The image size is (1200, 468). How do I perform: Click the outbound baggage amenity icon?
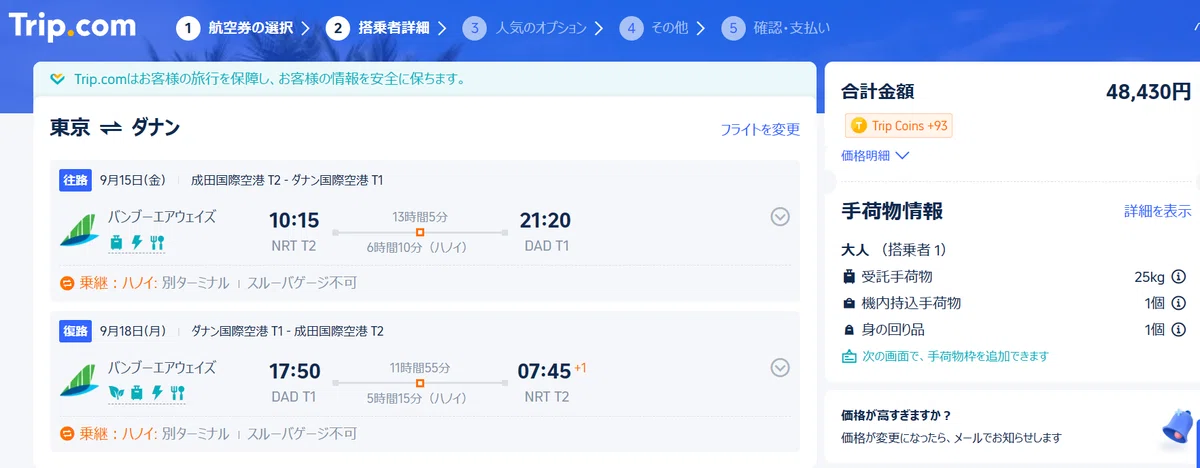(116, 242)
